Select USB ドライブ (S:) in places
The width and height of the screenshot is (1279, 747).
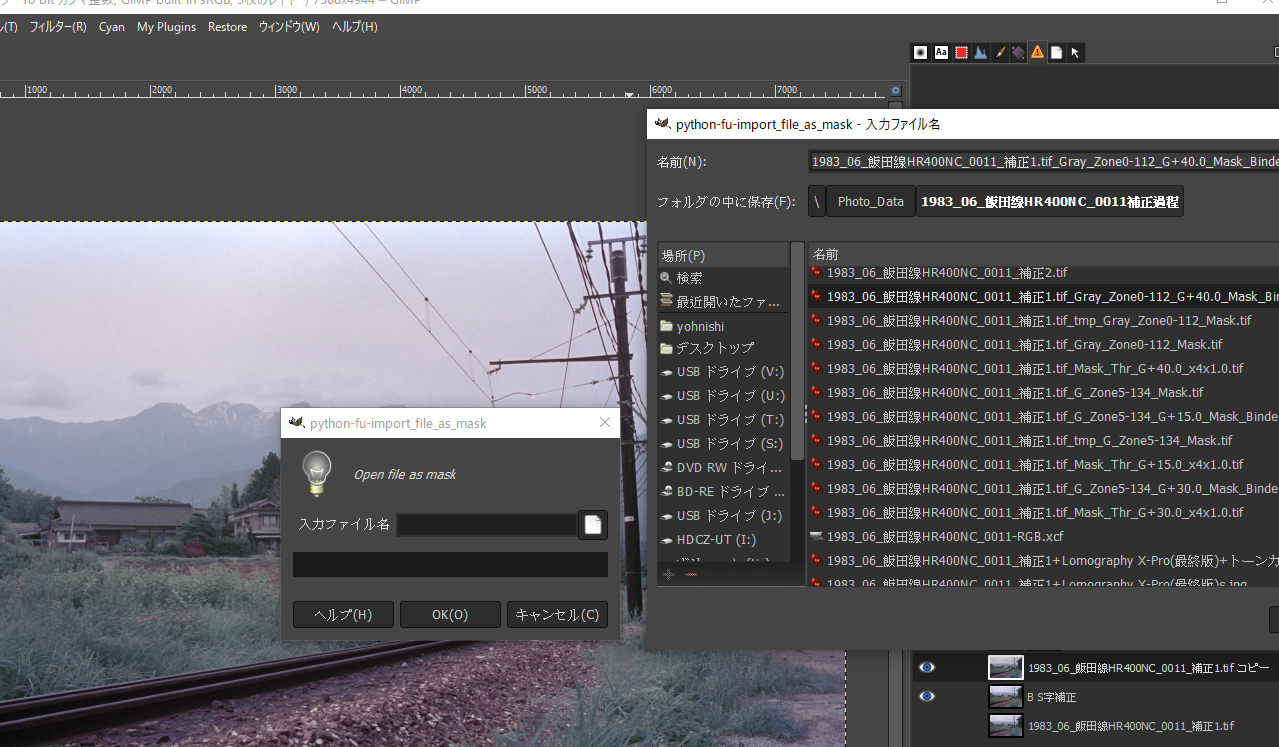coord(724,444)
